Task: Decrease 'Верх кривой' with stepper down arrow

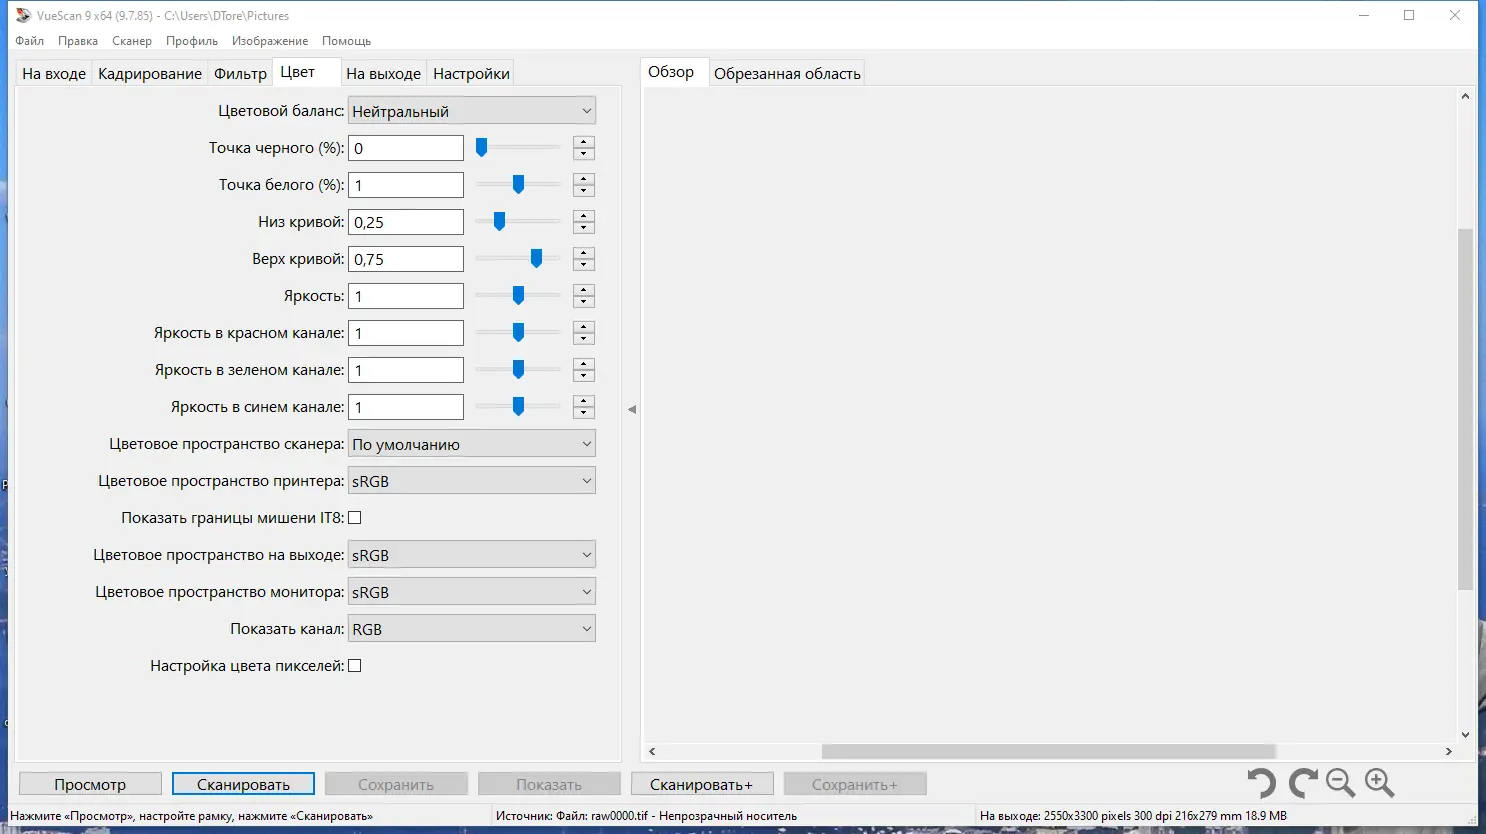Action: pos(584,265)
